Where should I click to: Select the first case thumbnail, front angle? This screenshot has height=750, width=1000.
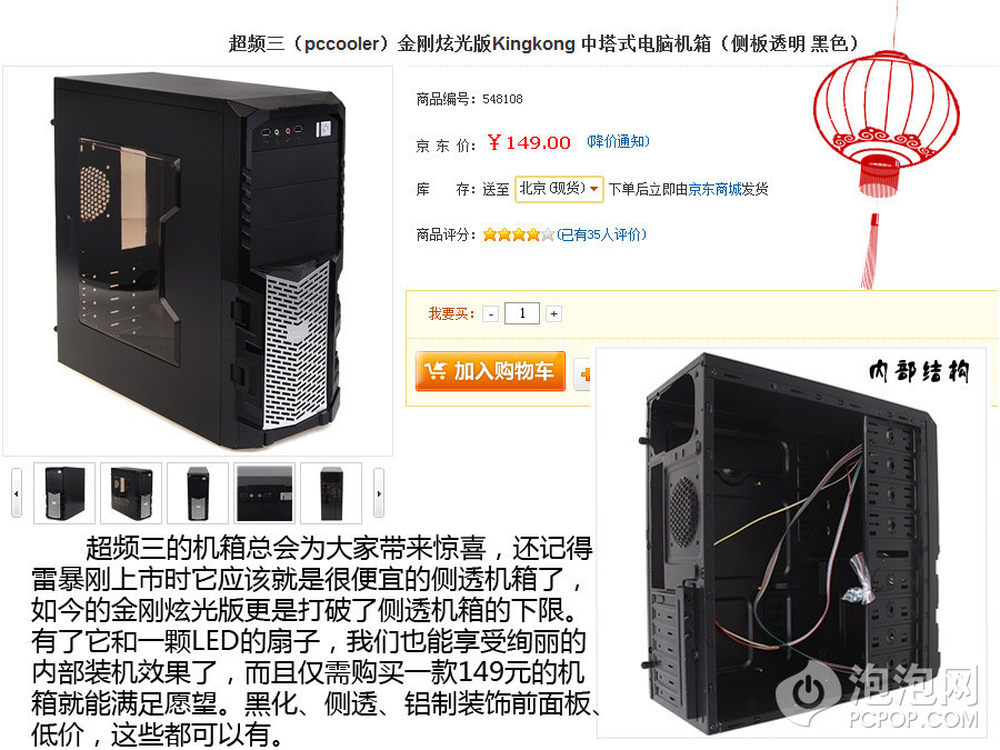pyautogui.click(x=64, y=493)
